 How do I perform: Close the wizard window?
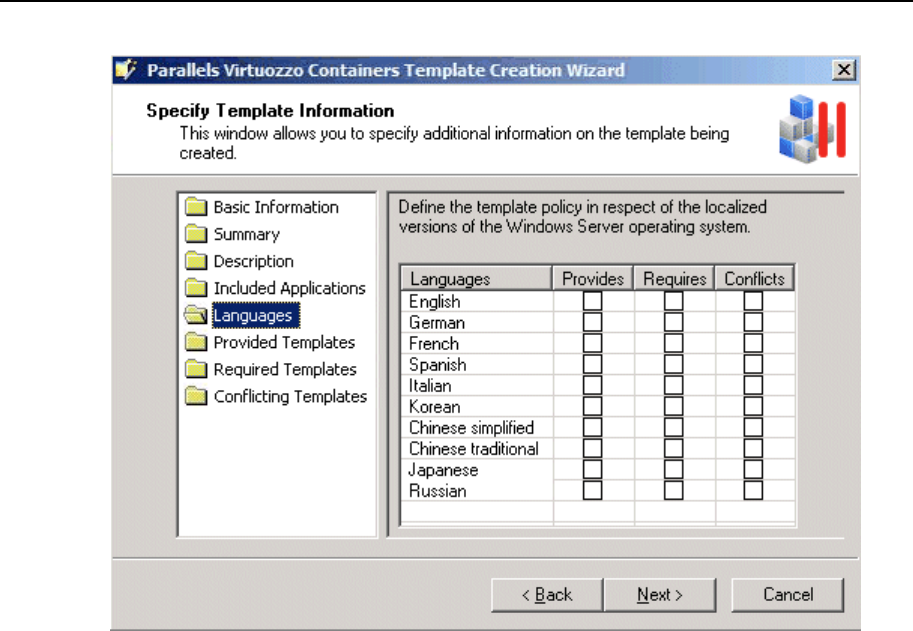click(844, 70)
